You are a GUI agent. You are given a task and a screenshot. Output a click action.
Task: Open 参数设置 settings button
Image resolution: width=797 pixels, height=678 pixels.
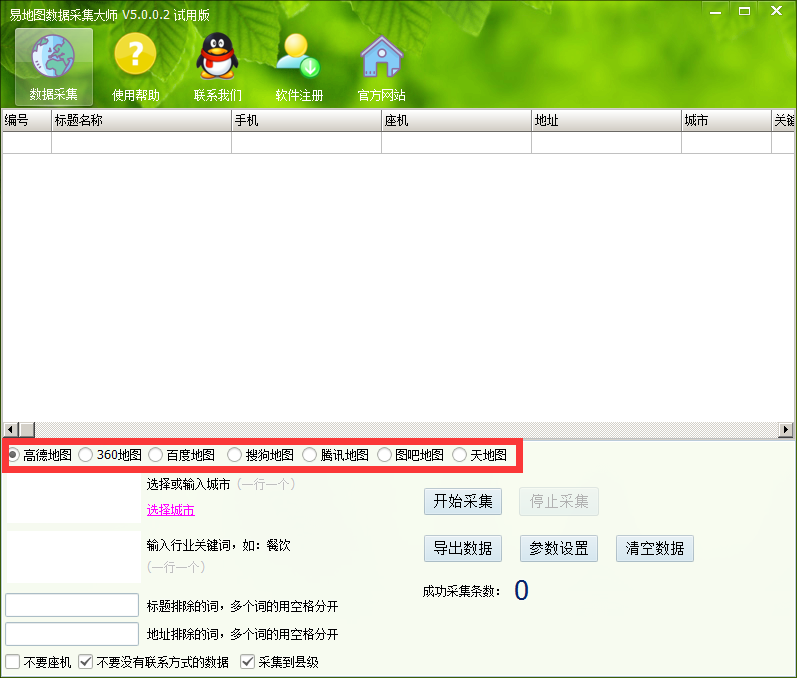coord(559,549)
